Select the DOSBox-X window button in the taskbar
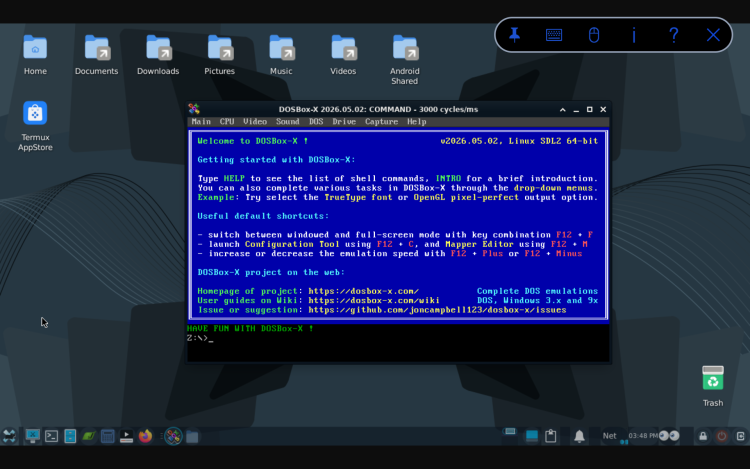 (173, 436)
